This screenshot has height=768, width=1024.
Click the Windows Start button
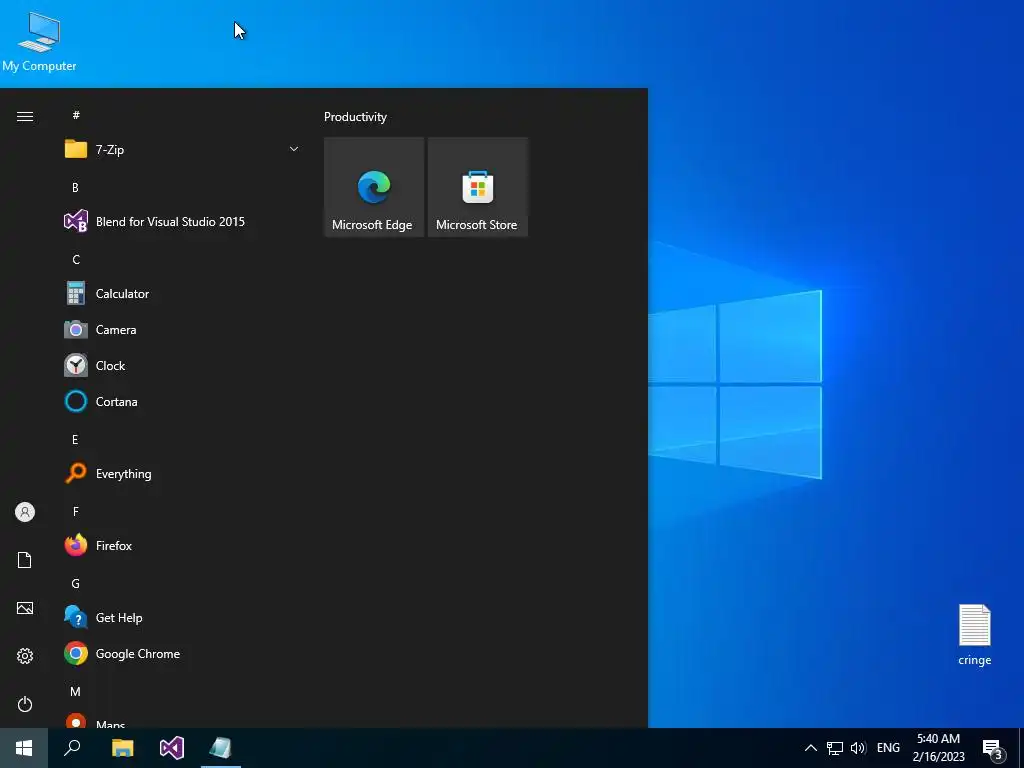[24, 748]
